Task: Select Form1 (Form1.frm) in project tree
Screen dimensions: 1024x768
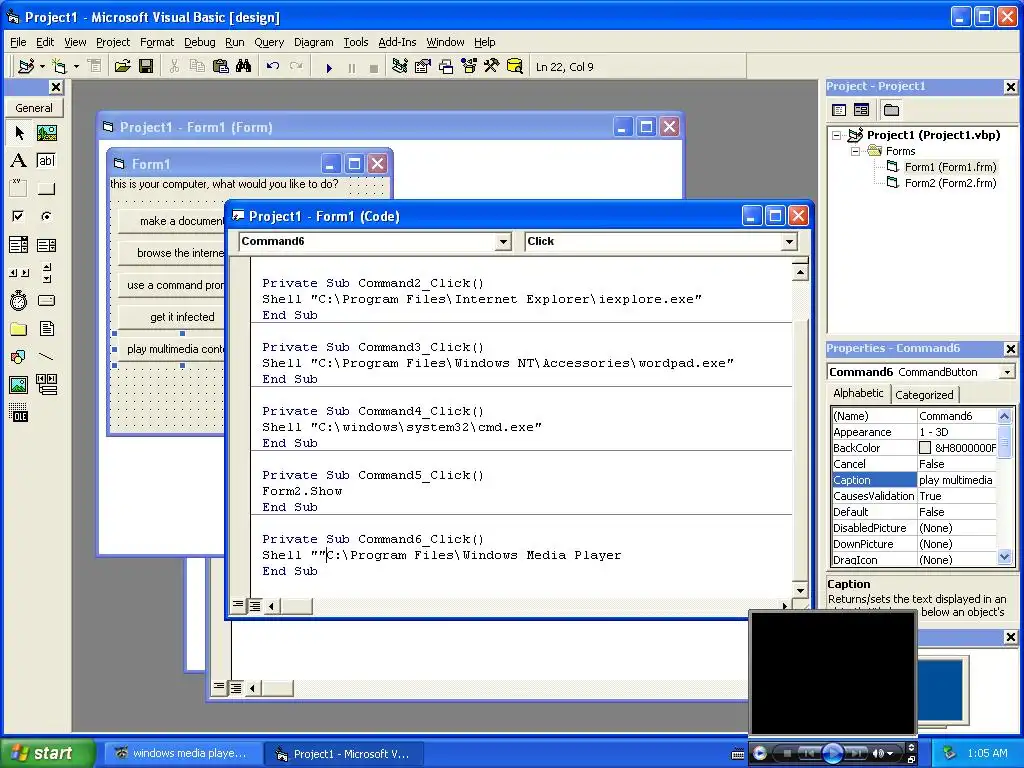Action: [950, 167]
